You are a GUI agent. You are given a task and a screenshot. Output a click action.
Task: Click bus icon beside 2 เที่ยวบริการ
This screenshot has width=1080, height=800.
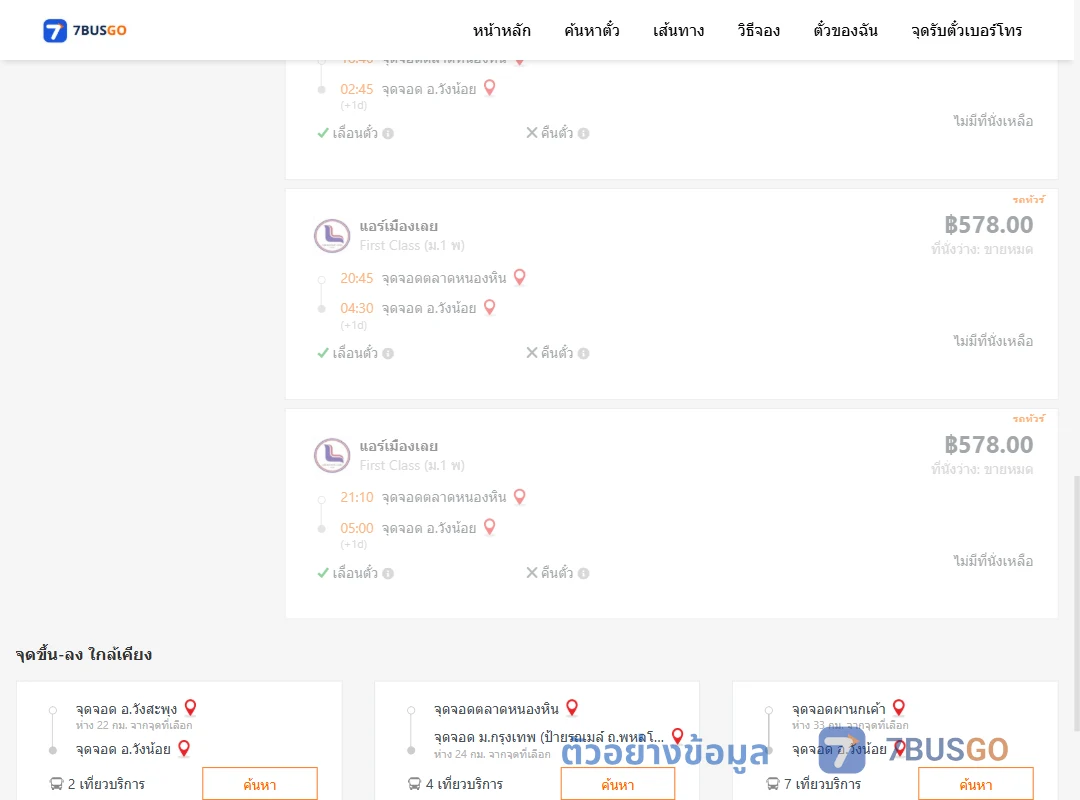[56, 784]
